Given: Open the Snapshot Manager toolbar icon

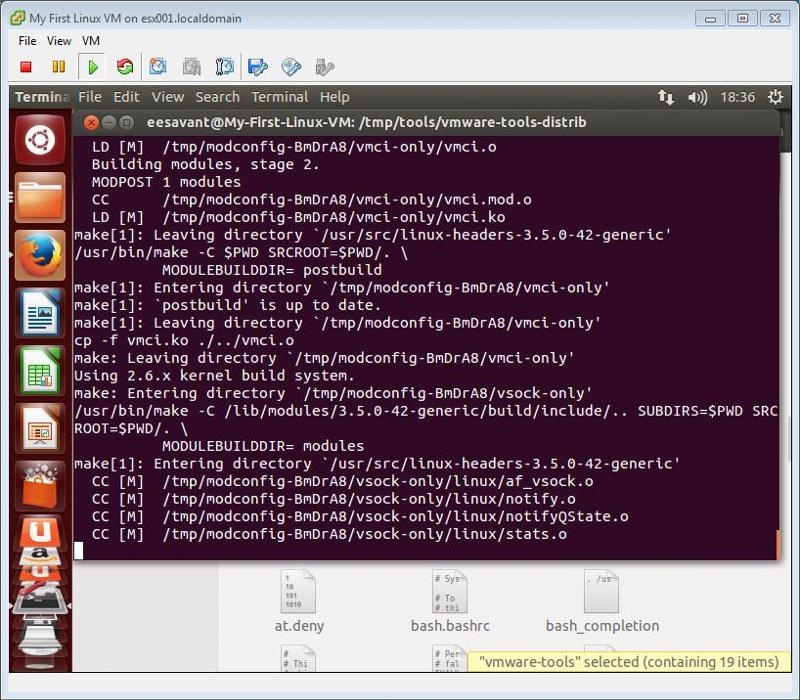Looking at the screenshot, I should (224, 67).
